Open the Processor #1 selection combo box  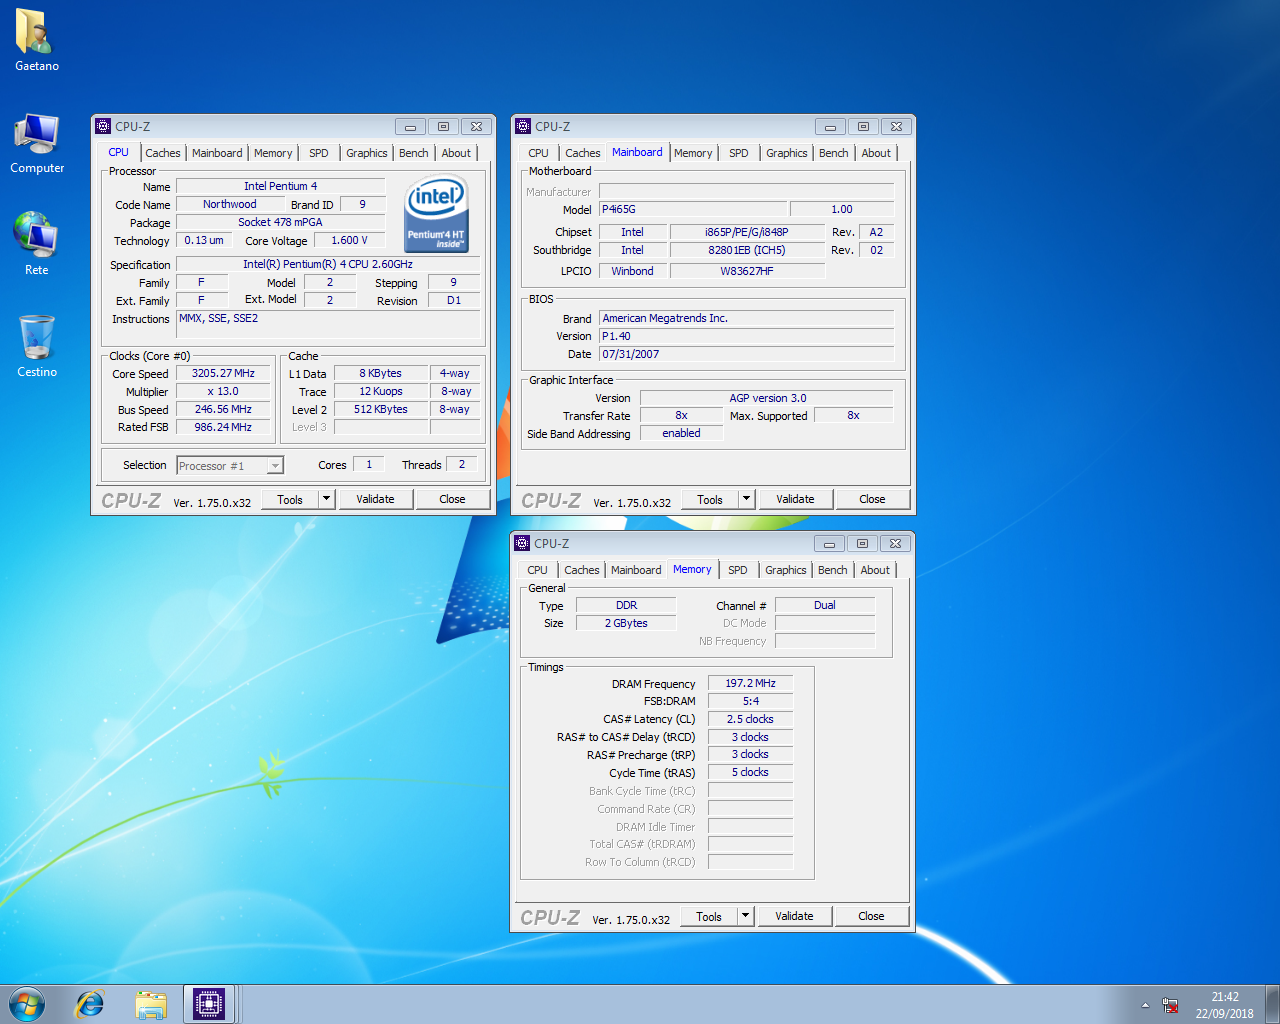(230, 466)
